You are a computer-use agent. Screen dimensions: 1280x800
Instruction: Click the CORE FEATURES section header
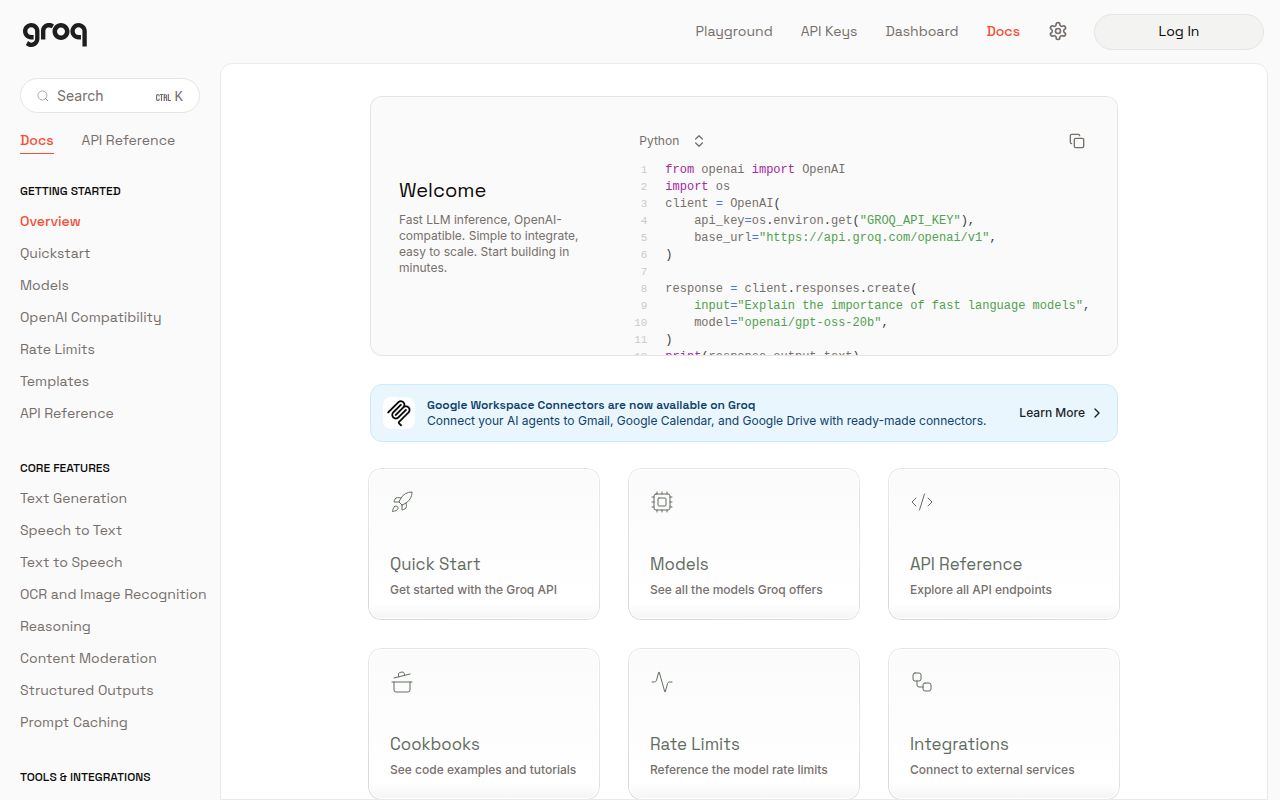pos(65,468)
